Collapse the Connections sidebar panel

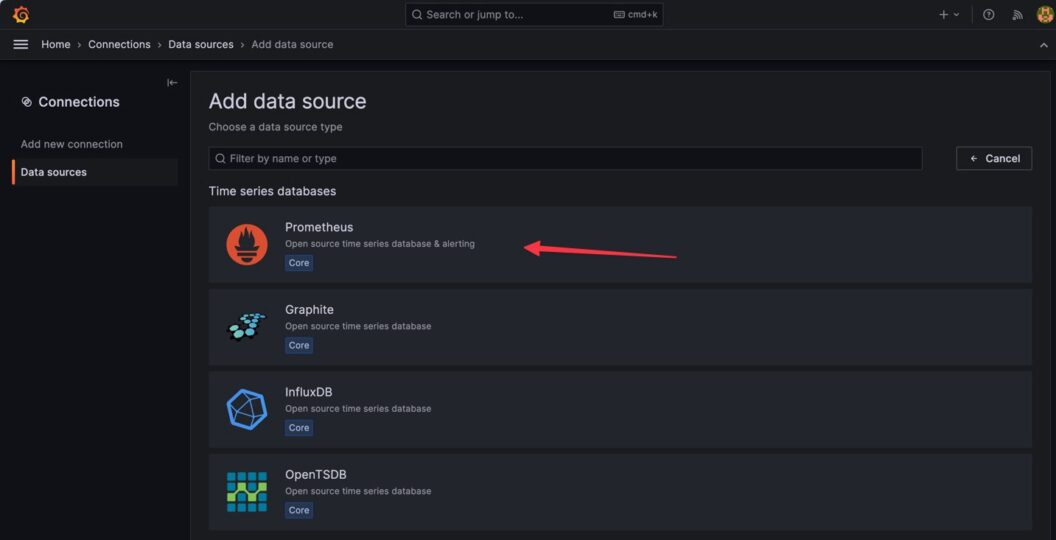tap(172, 83)
